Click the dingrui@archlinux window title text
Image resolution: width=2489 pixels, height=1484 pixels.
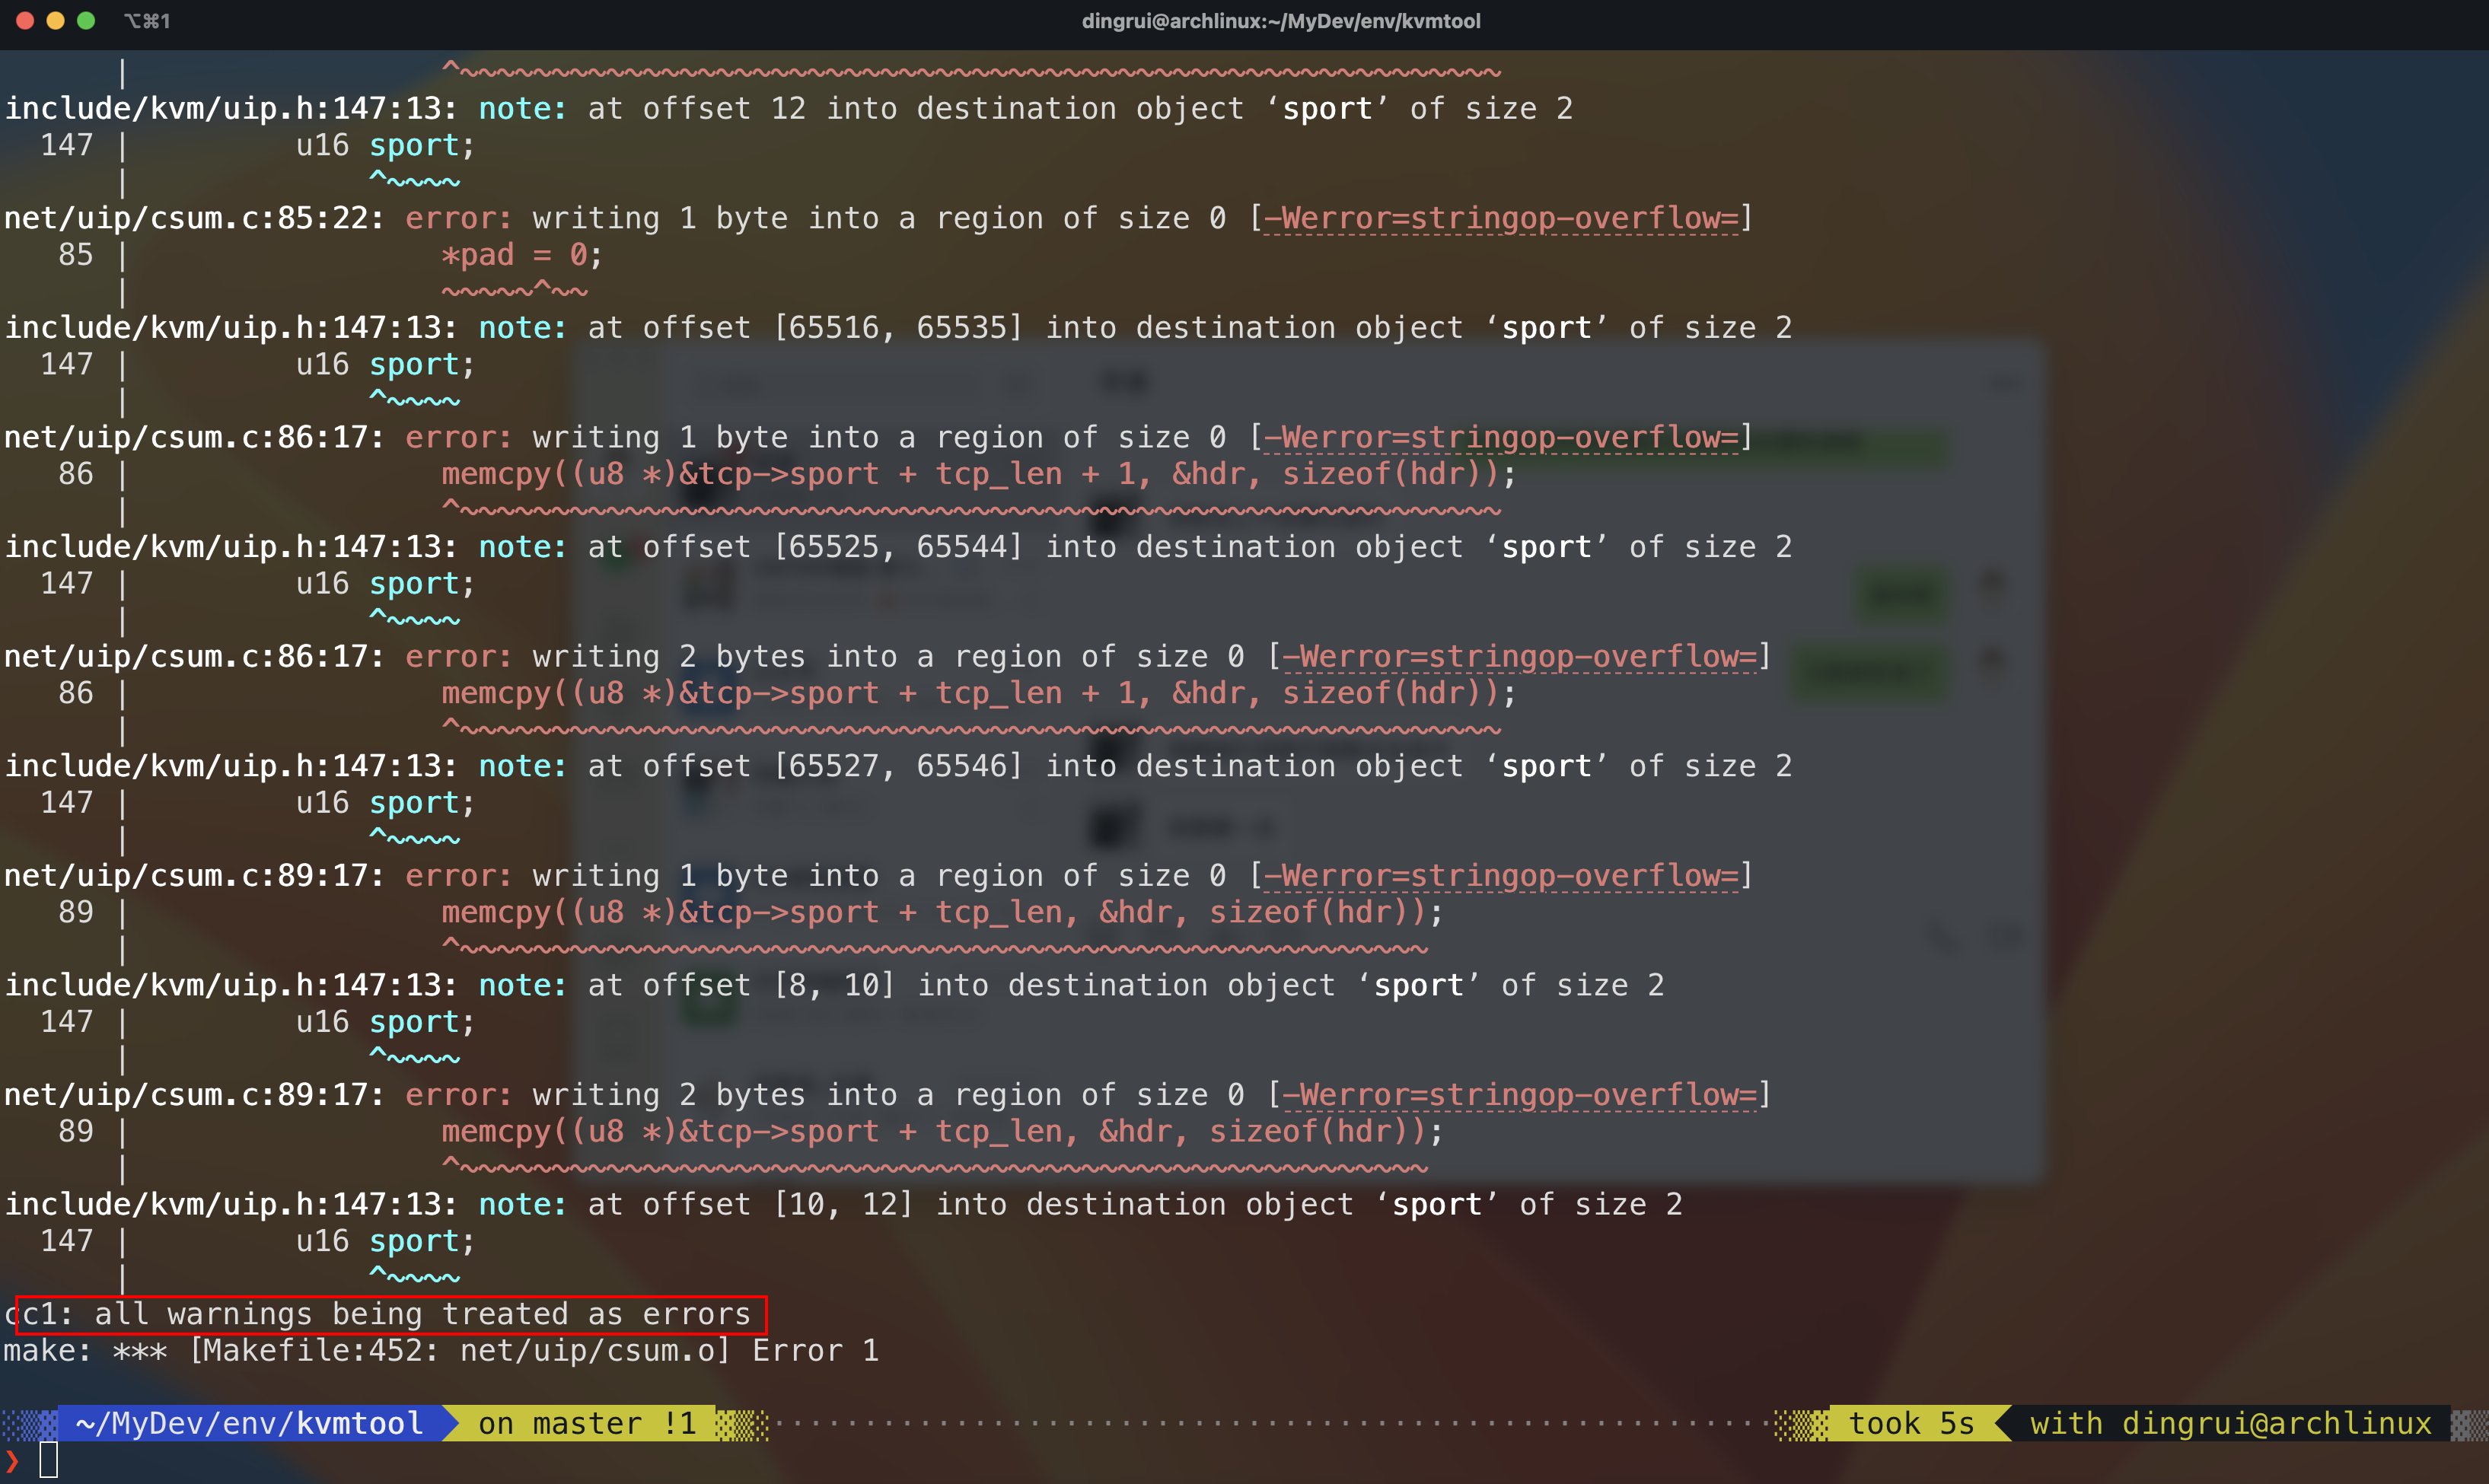pyautogui.click(x=1280, y=21)
